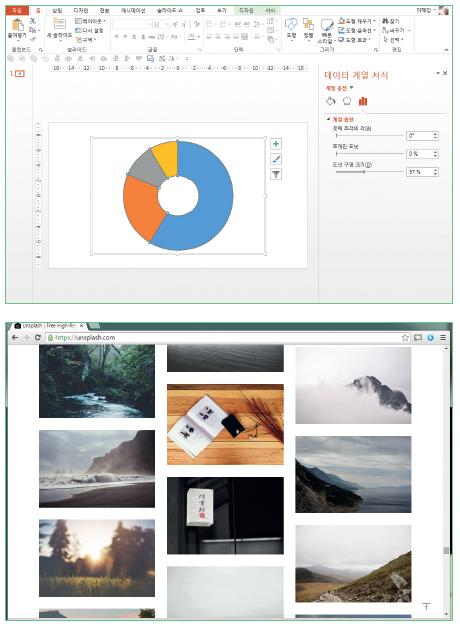Switch to the Animations (애니메이션) ribbon tab
The image size is (460, 624).
tap(133, 10)
